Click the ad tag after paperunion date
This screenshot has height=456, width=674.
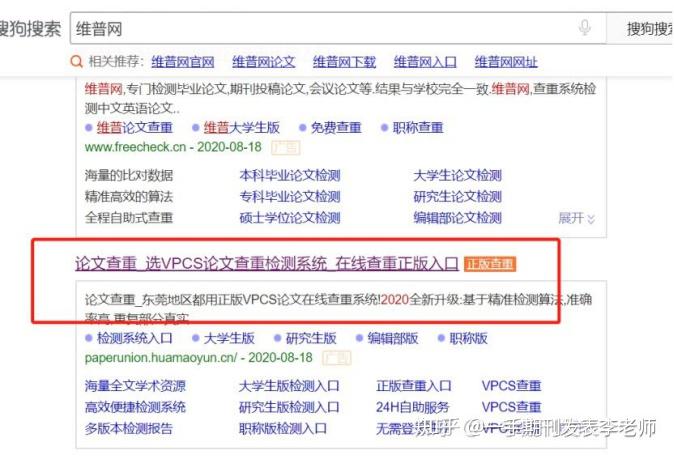tap(337, 358)
